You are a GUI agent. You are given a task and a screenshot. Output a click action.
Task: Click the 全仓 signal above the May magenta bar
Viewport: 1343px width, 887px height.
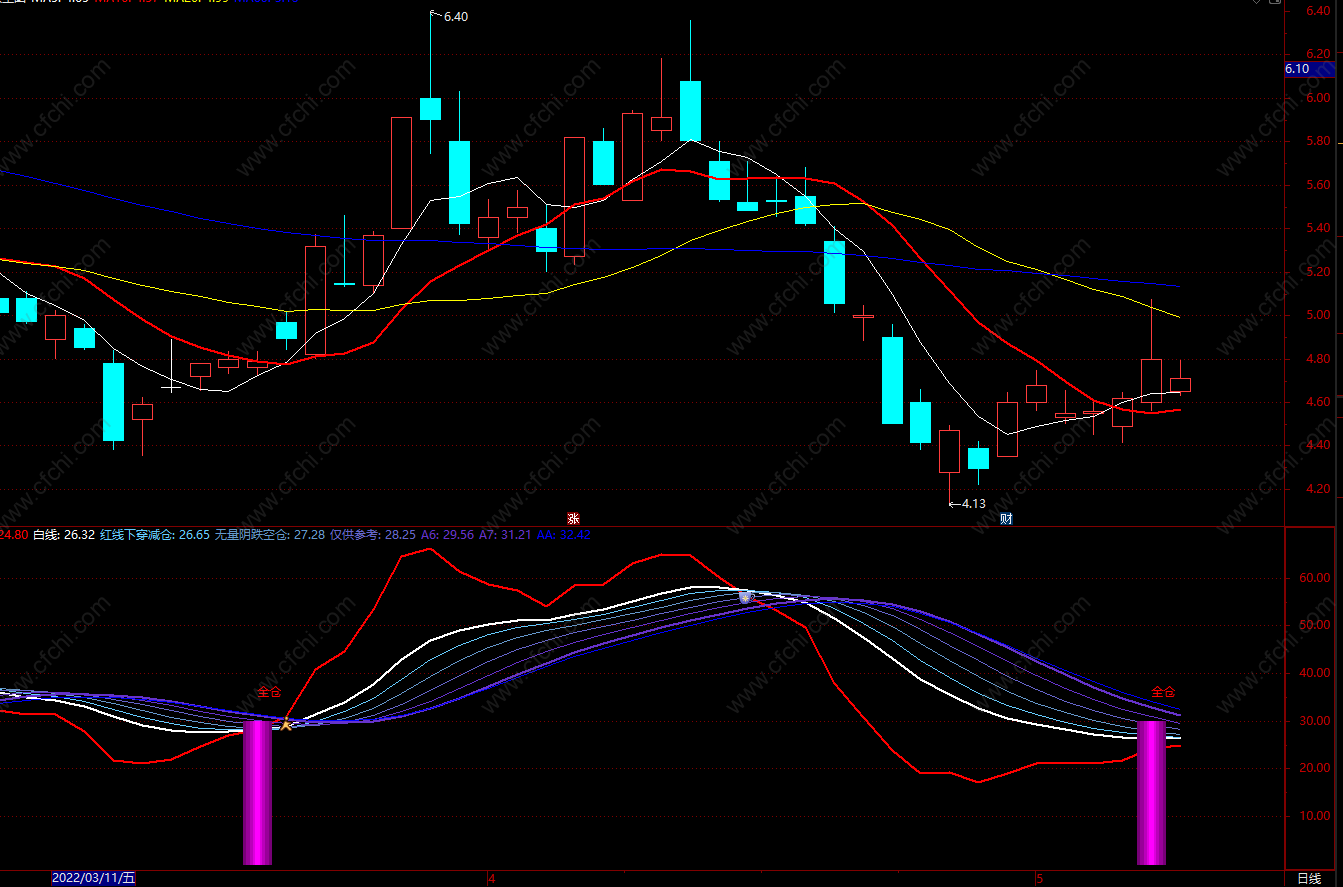[x=1163, y=692]
